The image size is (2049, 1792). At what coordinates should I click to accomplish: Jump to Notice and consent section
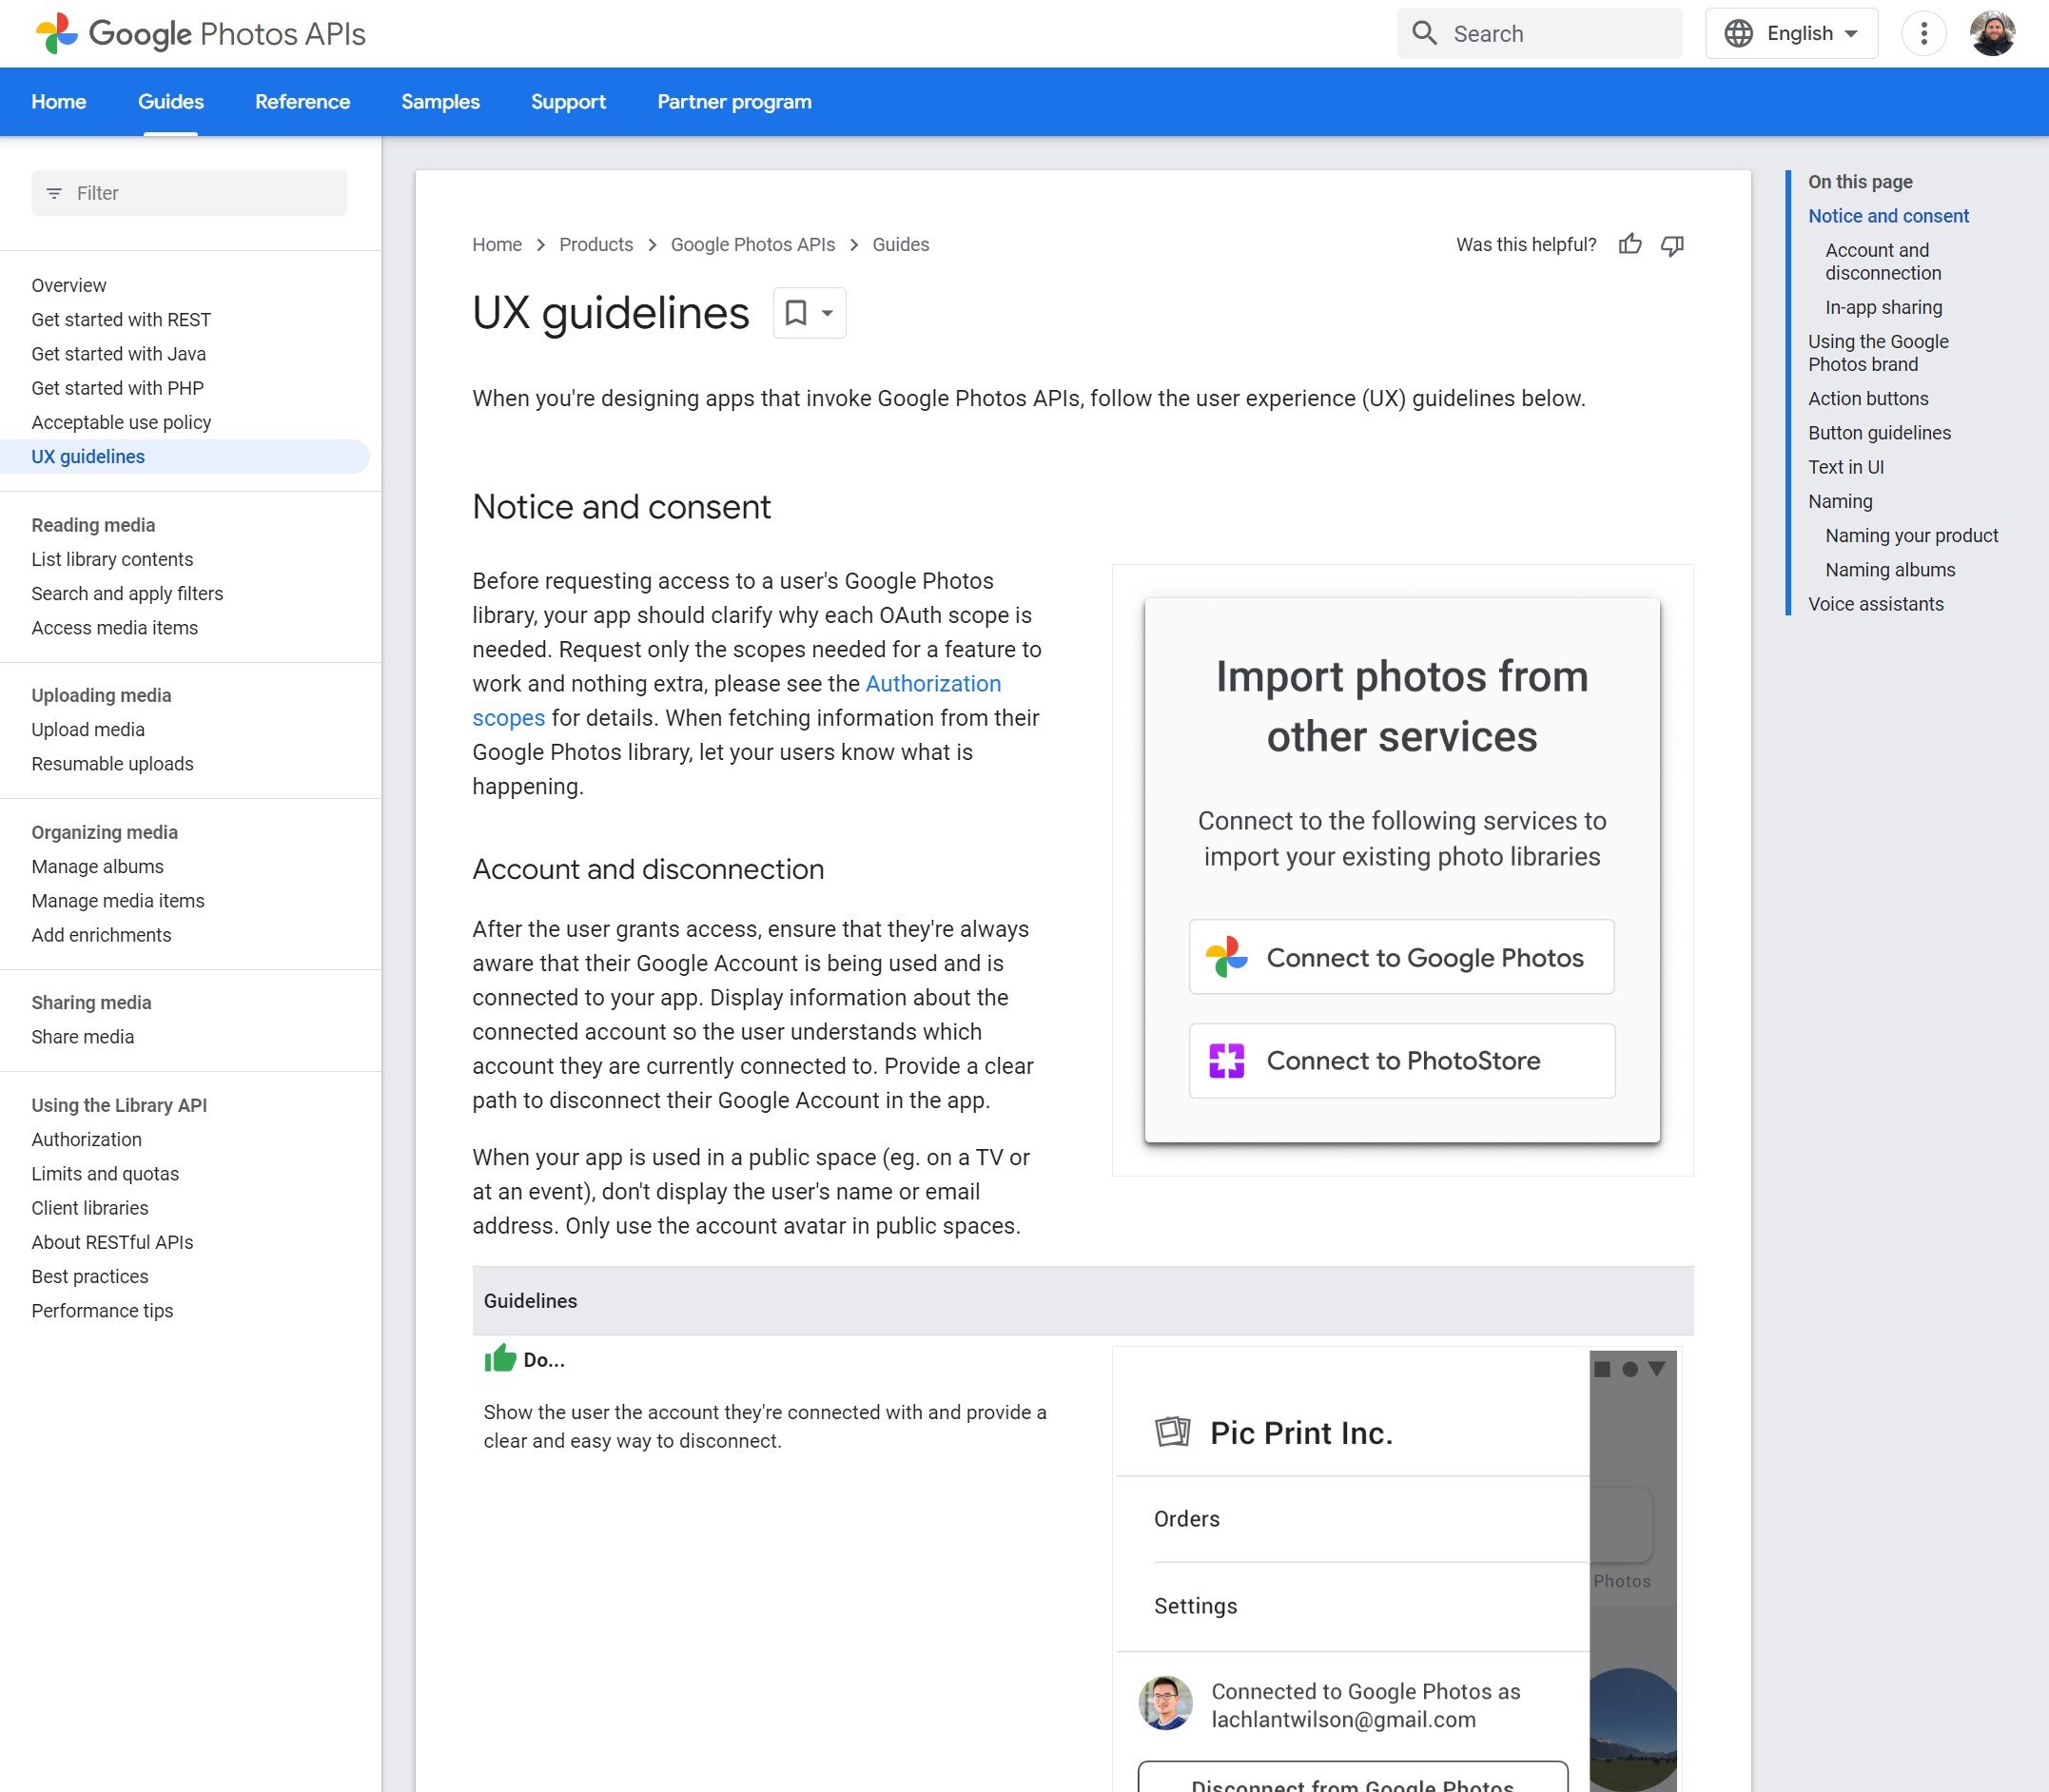point(1888,215)
